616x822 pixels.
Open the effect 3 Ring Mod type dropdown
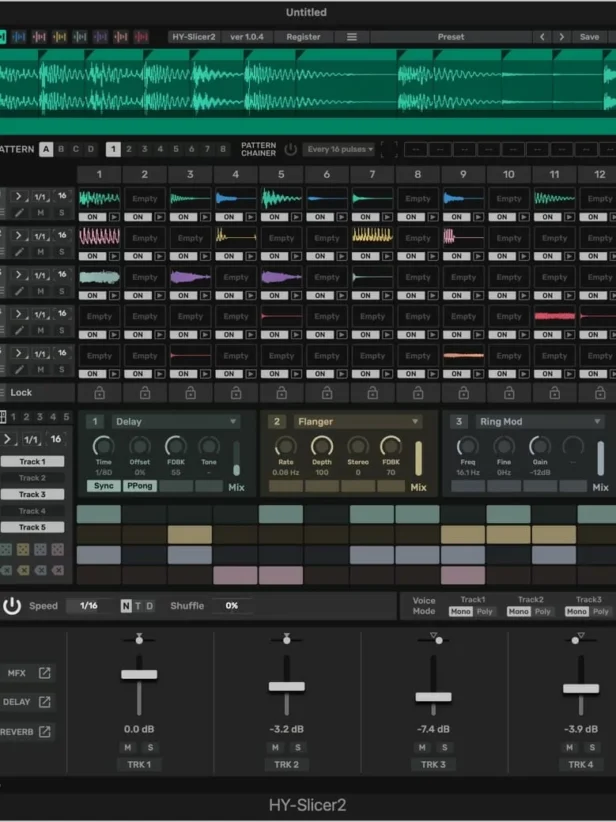539,421
